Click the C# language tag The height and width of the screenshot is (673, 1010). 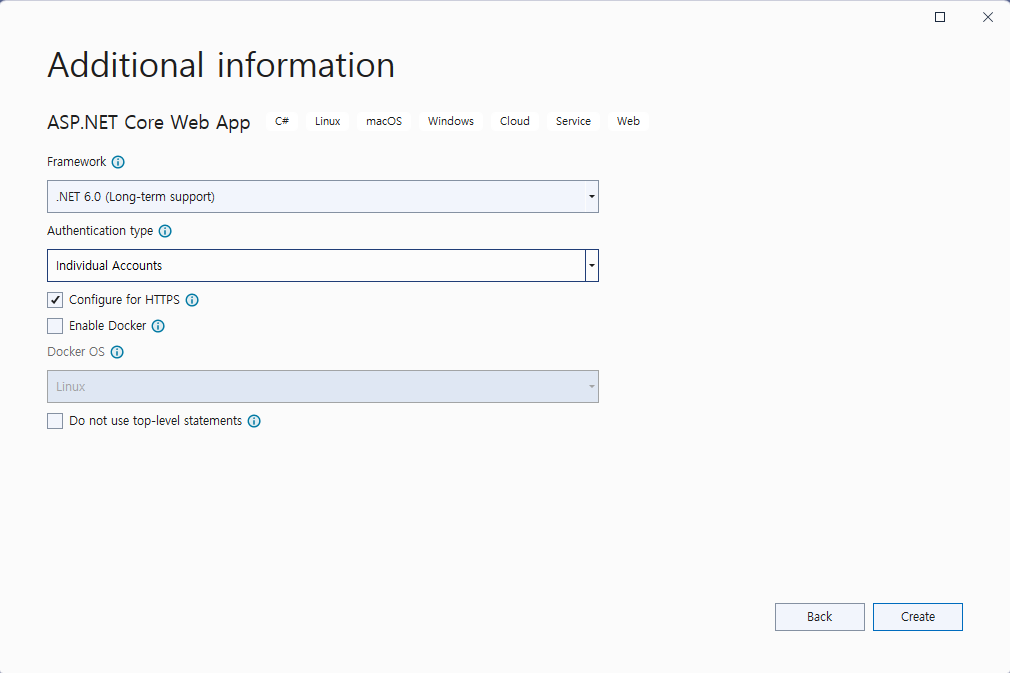pyautogui.click(x=282, y=121)
